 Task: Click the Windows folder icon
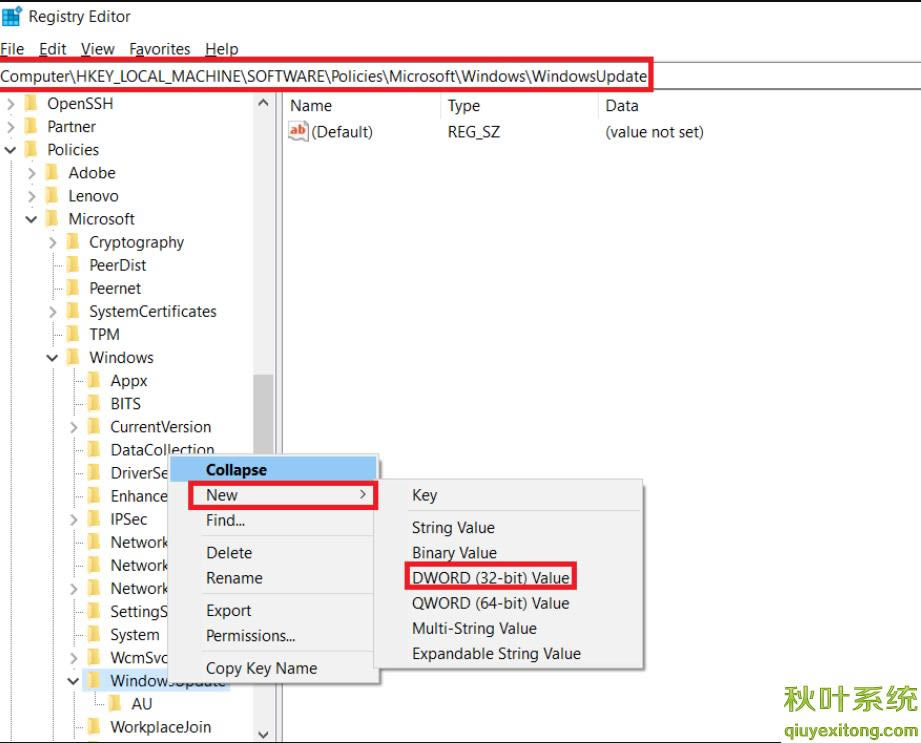73,357
